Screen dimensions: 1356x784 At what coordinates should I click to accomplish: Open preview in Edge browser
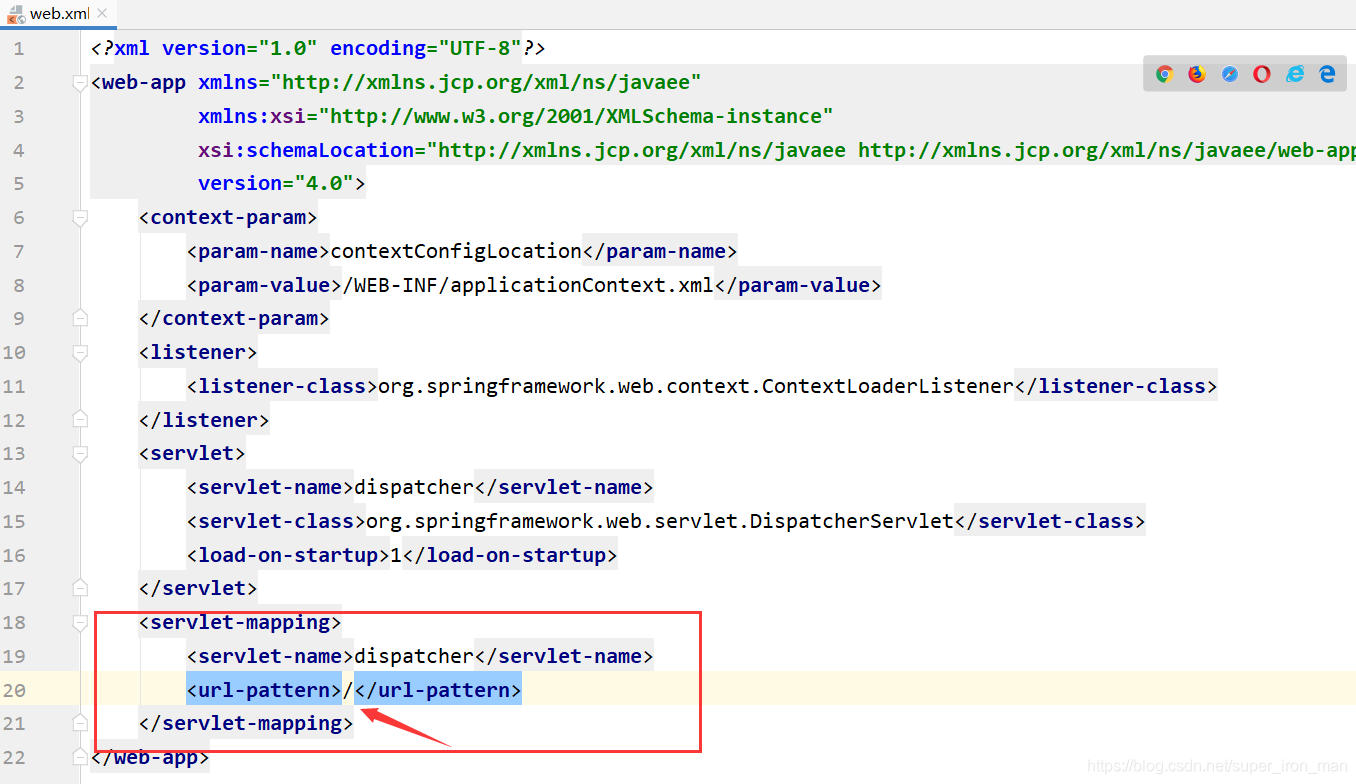point(1327,74)
